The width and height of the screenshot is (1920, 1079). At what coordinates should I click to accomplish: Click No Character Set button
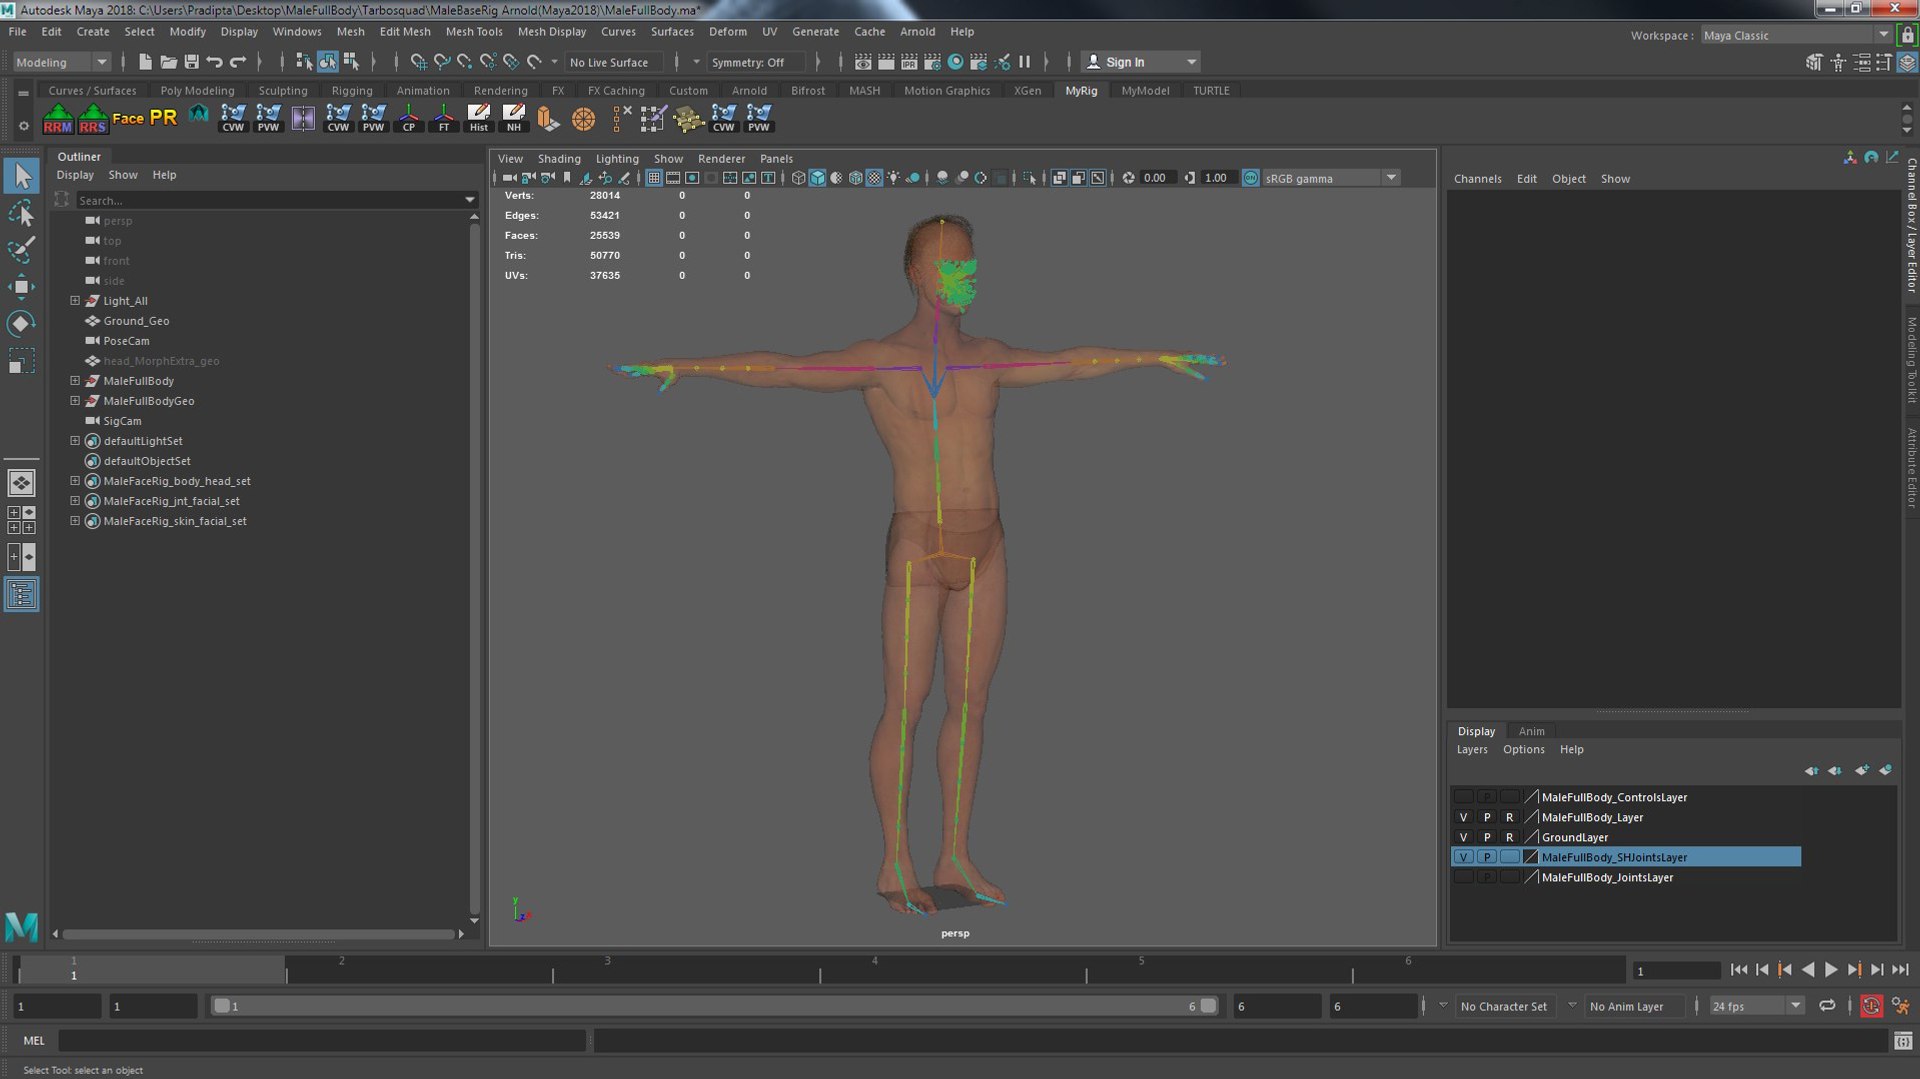(1503, 1006)
